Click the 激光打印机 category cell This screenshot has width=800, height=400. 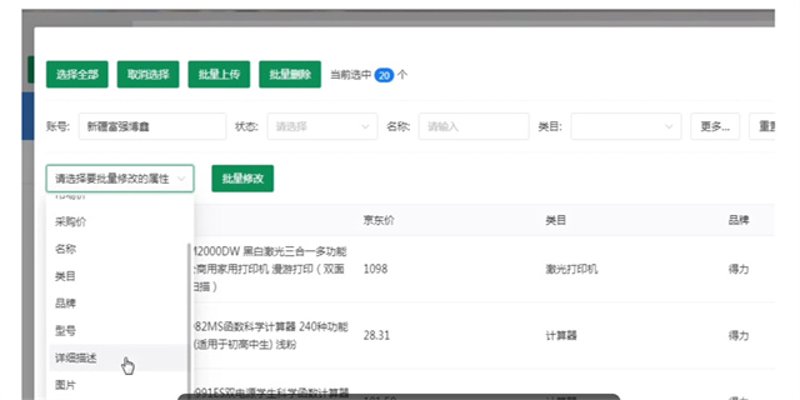coord(571,269)
